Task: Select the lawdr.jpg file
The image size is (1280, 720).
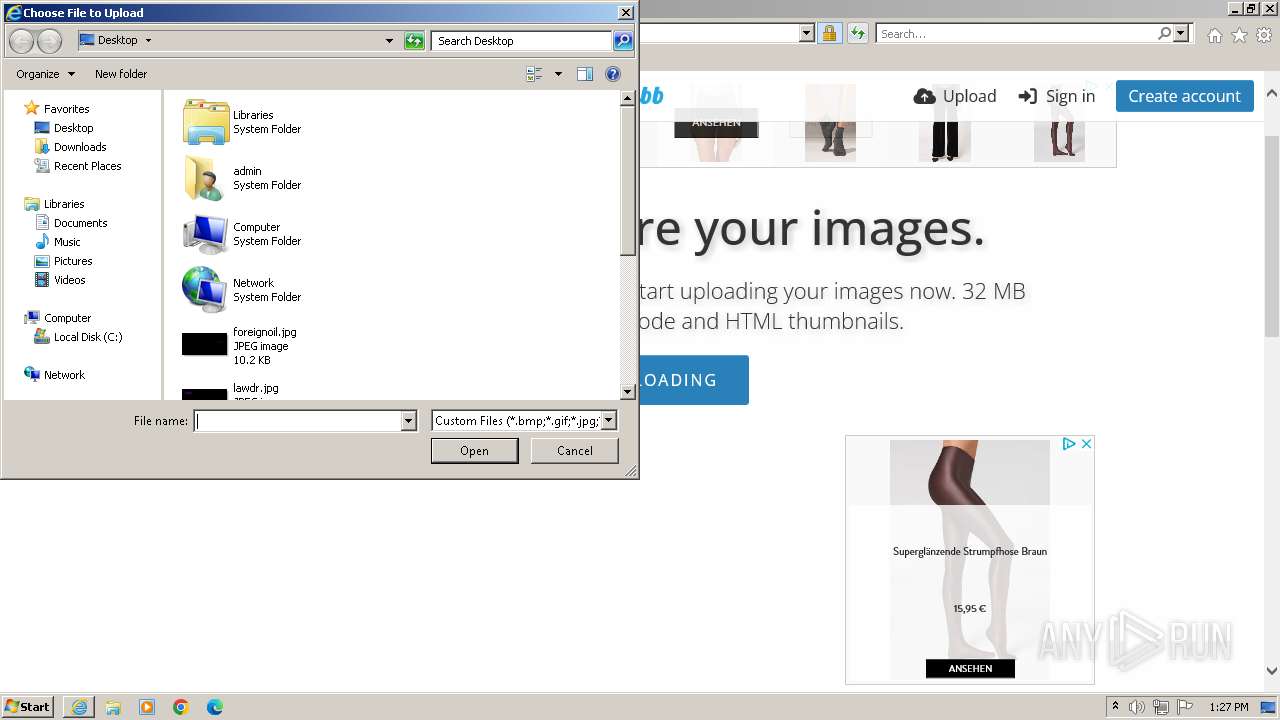Action: 256,388
